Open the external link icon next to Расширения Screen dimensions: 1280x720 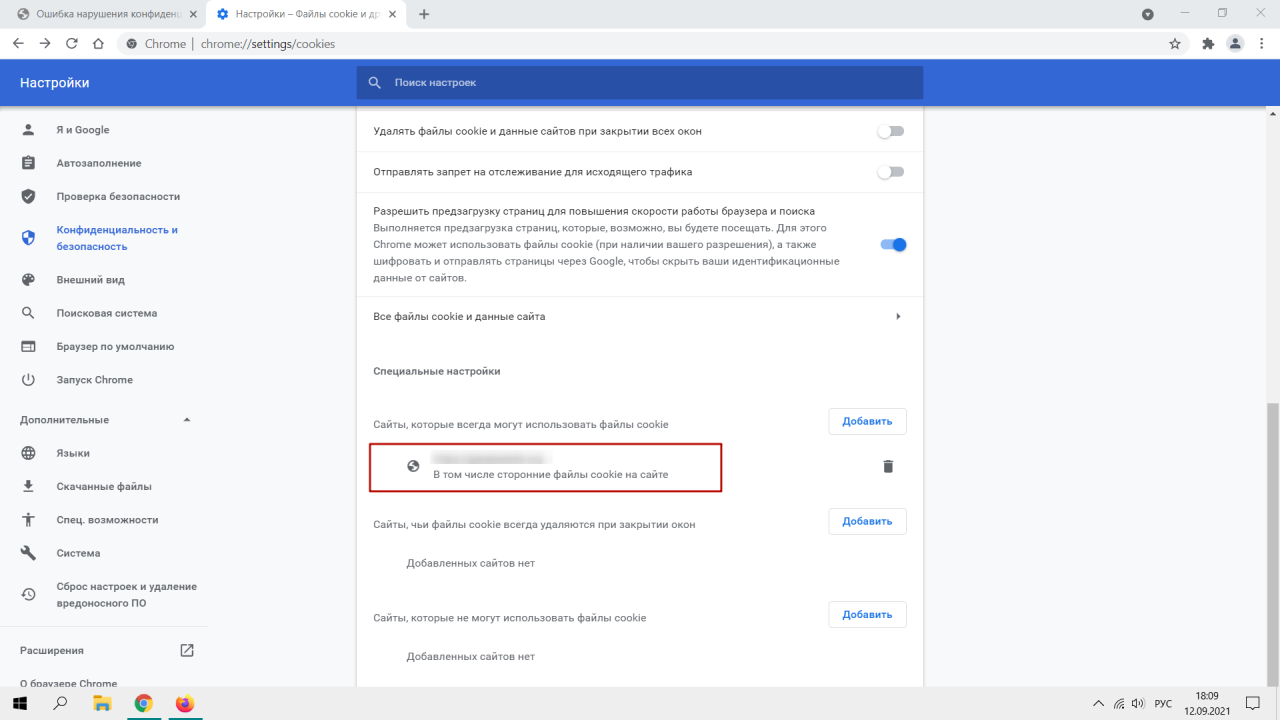[186, 650]
